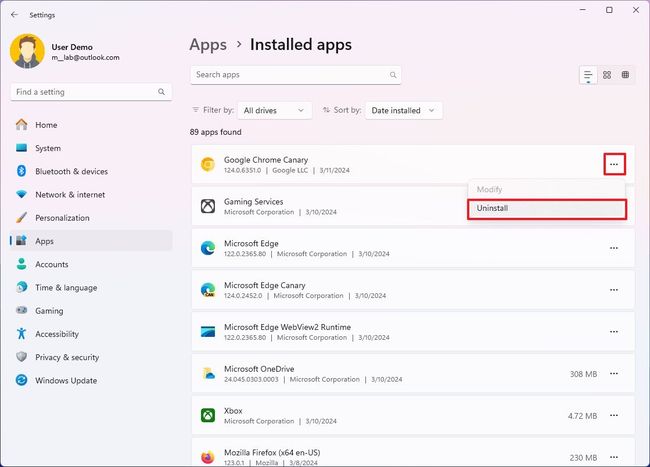Viewport: 650px width, 467px height.
Task: Click the Find a setting search box
Action: point(90,92)
